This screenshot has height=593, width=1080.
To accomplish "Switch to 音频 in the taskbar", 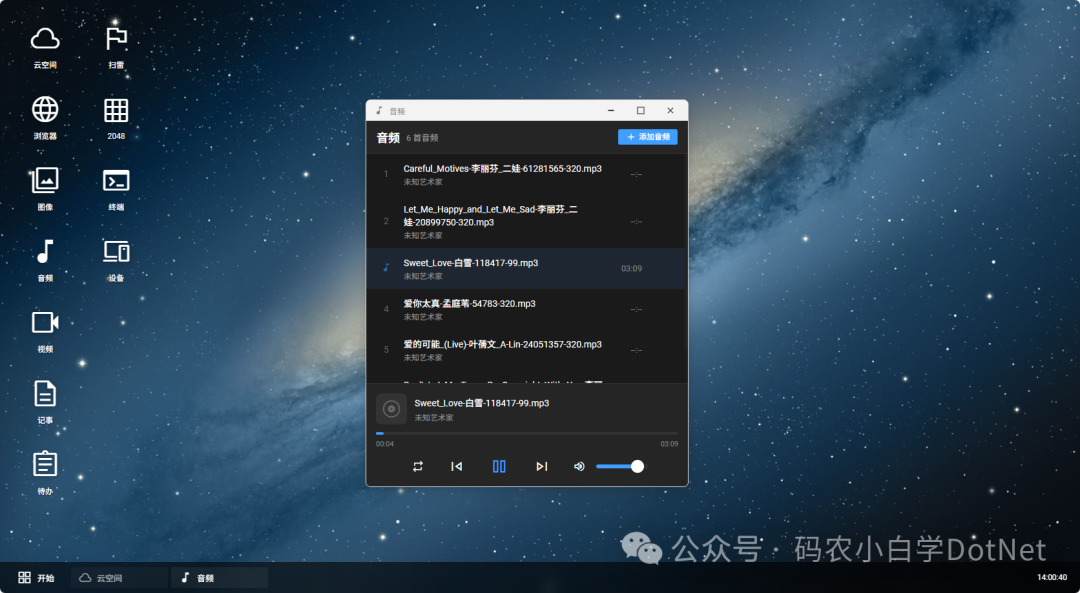I will point(219,578).
